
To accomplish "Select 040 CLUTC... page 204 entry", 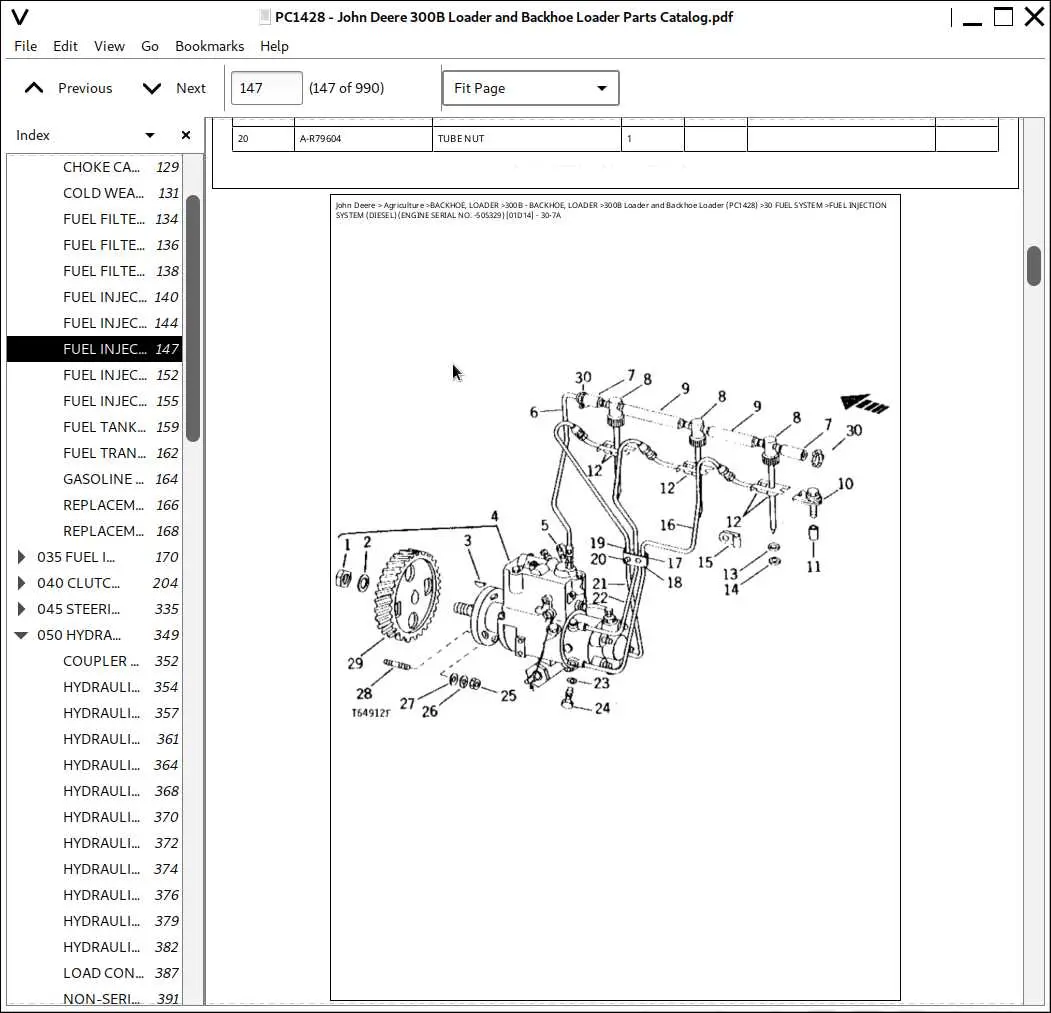I will point(95,583).
